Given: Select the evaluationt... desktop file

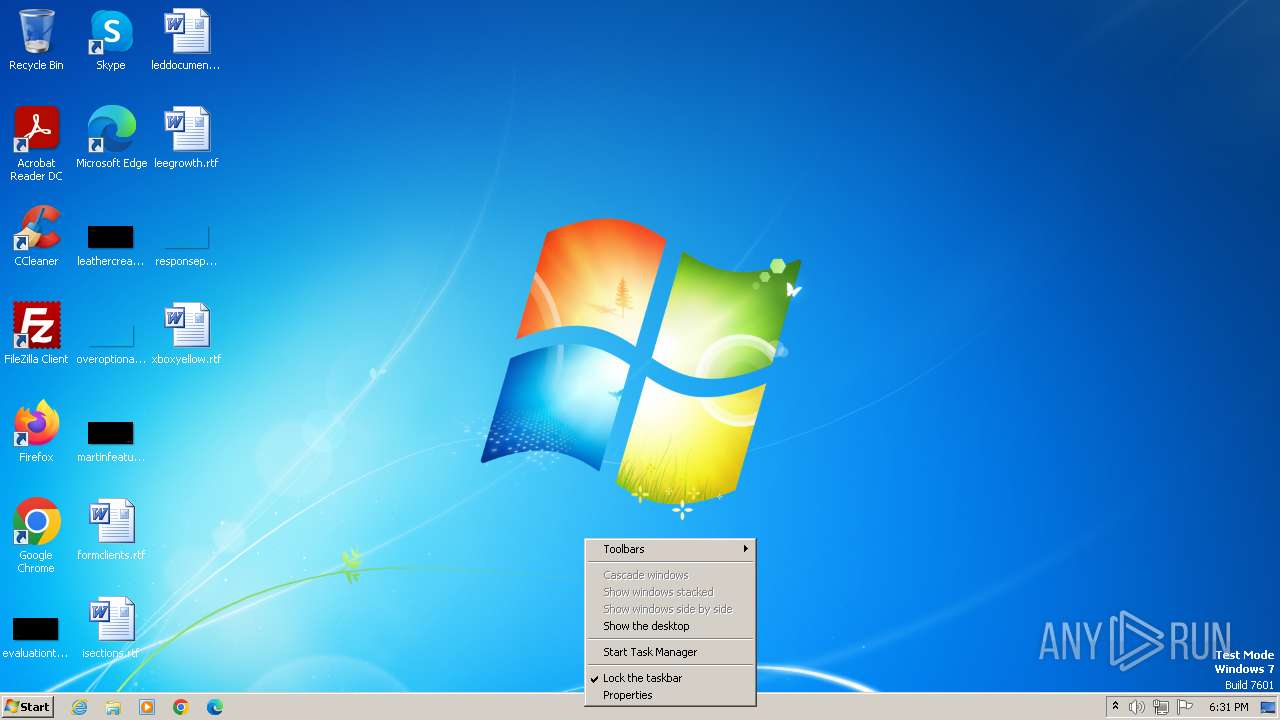Looking at the screenshot, I should 36,638.
